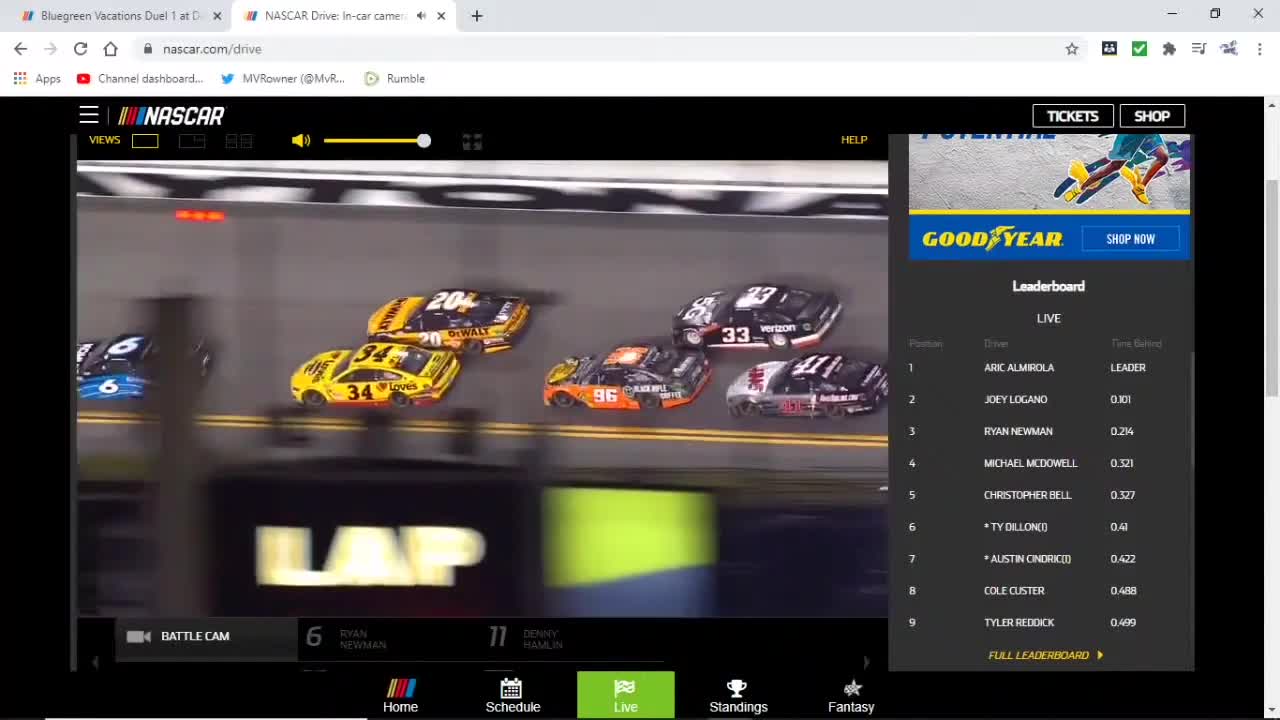Open the TICKETS button
The image size is (1280, 720).
point(1073,116)
